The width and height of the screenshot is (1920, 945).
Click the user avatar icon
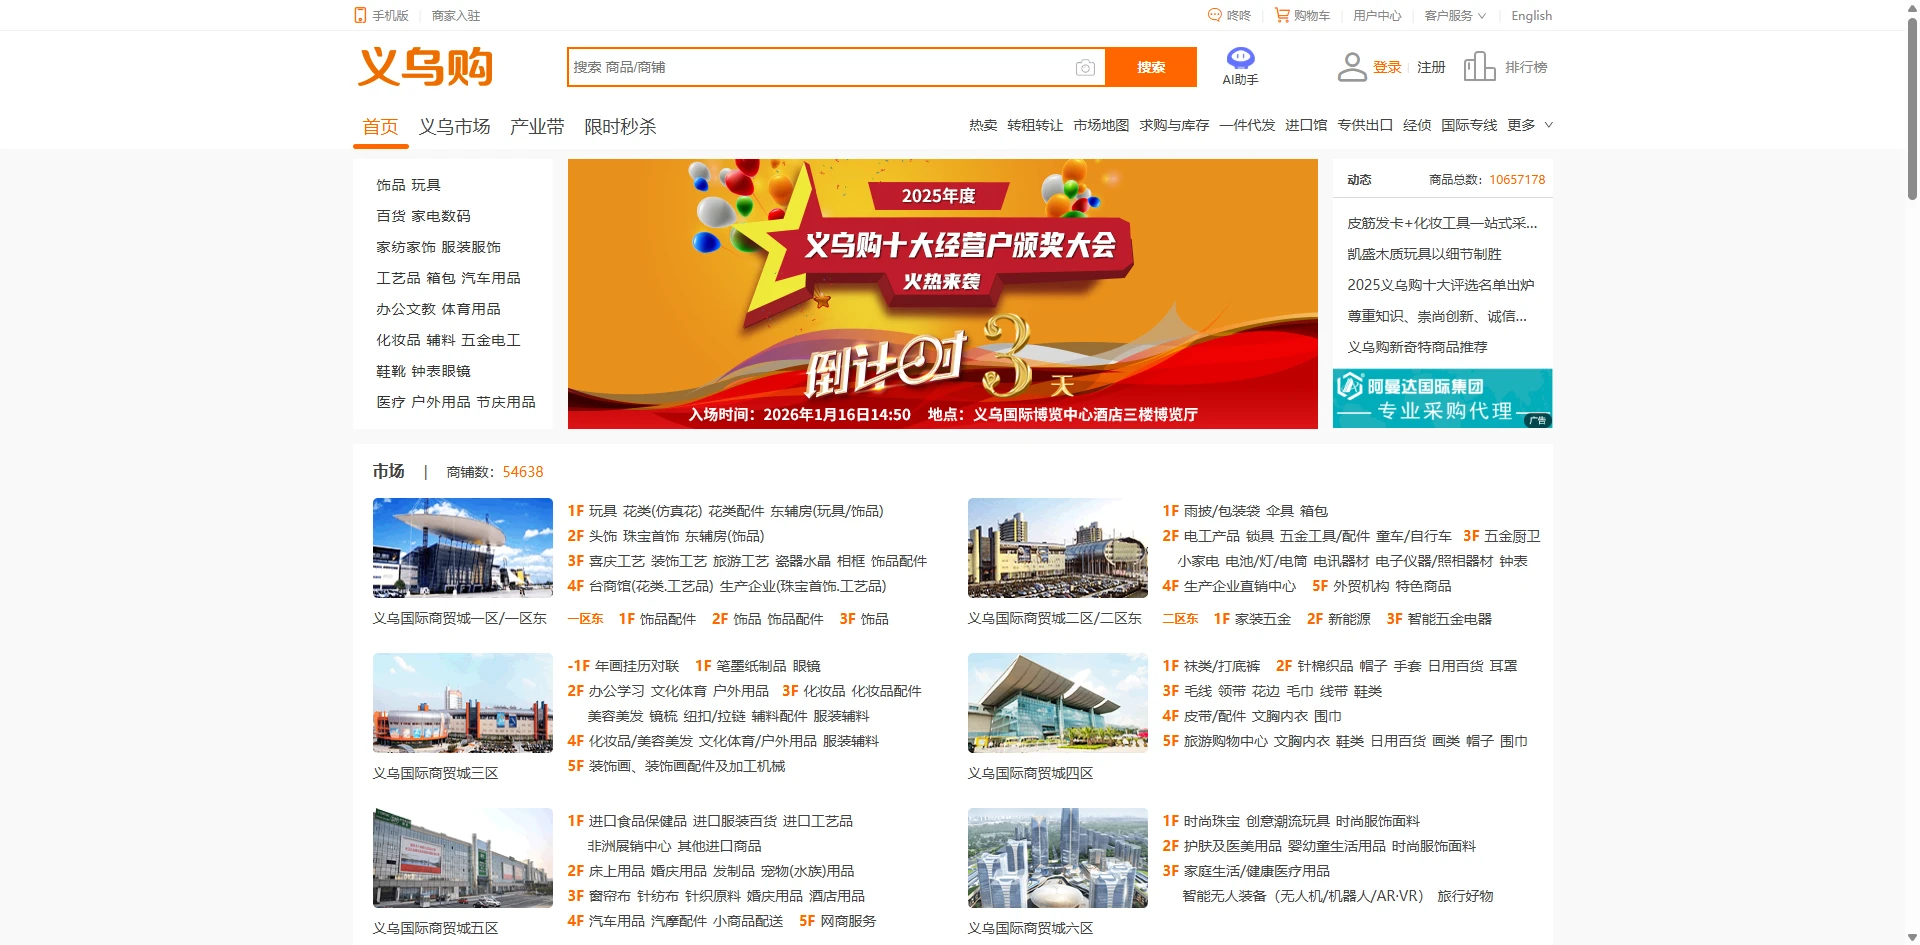point(1352,67)
